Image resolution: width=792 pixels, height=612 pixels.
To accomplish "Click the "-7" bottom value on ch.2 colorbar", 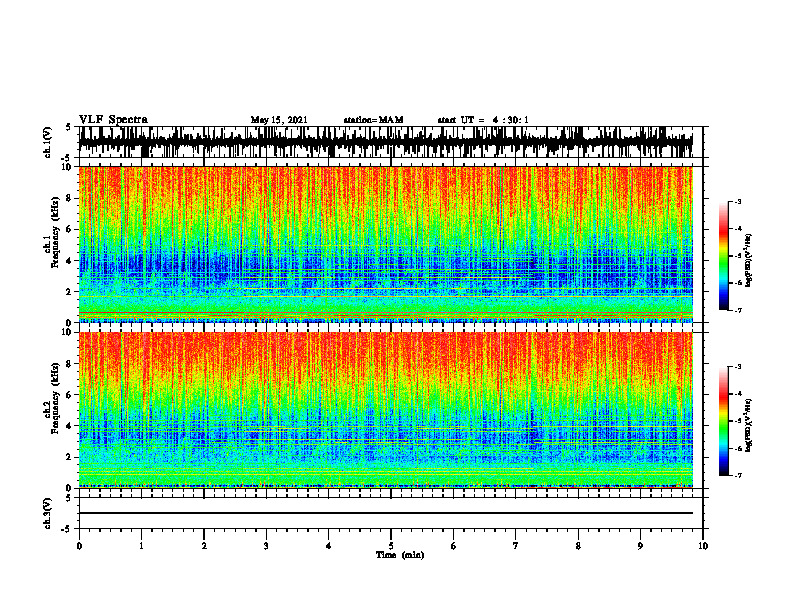I will click(x=738, y=475).
